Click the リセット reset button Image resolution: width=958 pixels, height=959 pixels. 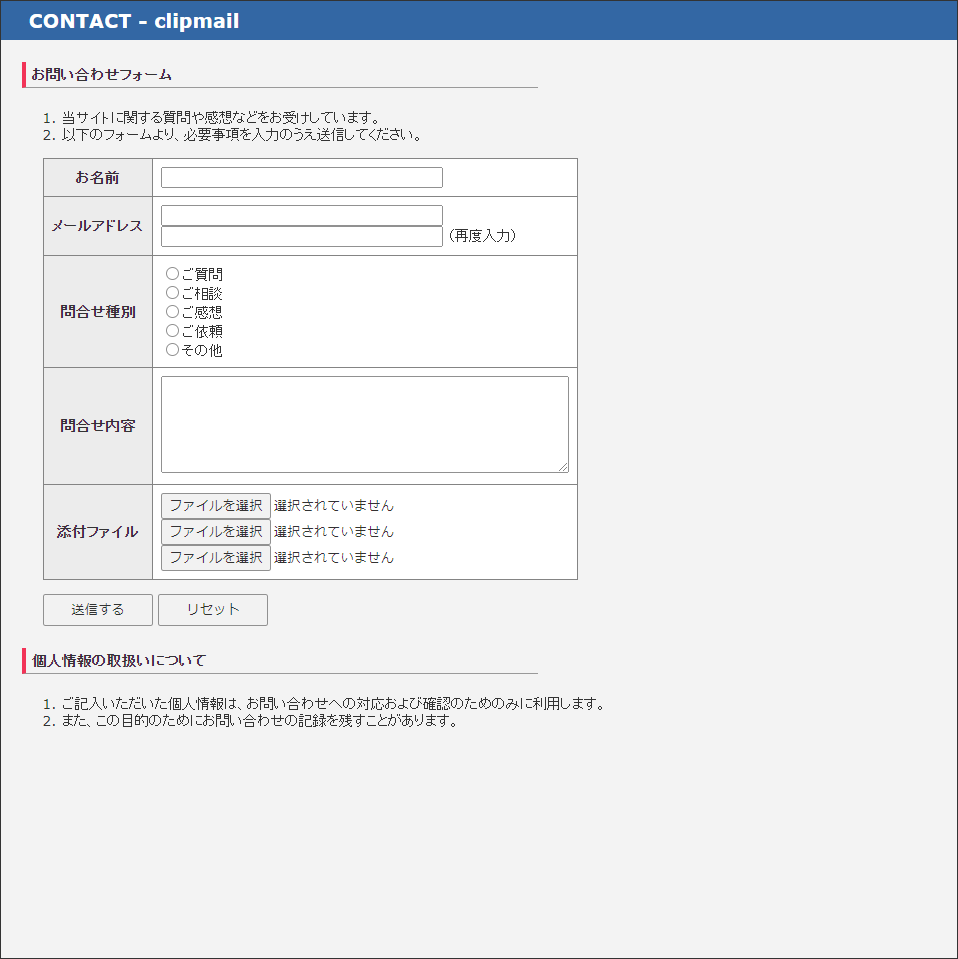point(212,609)
